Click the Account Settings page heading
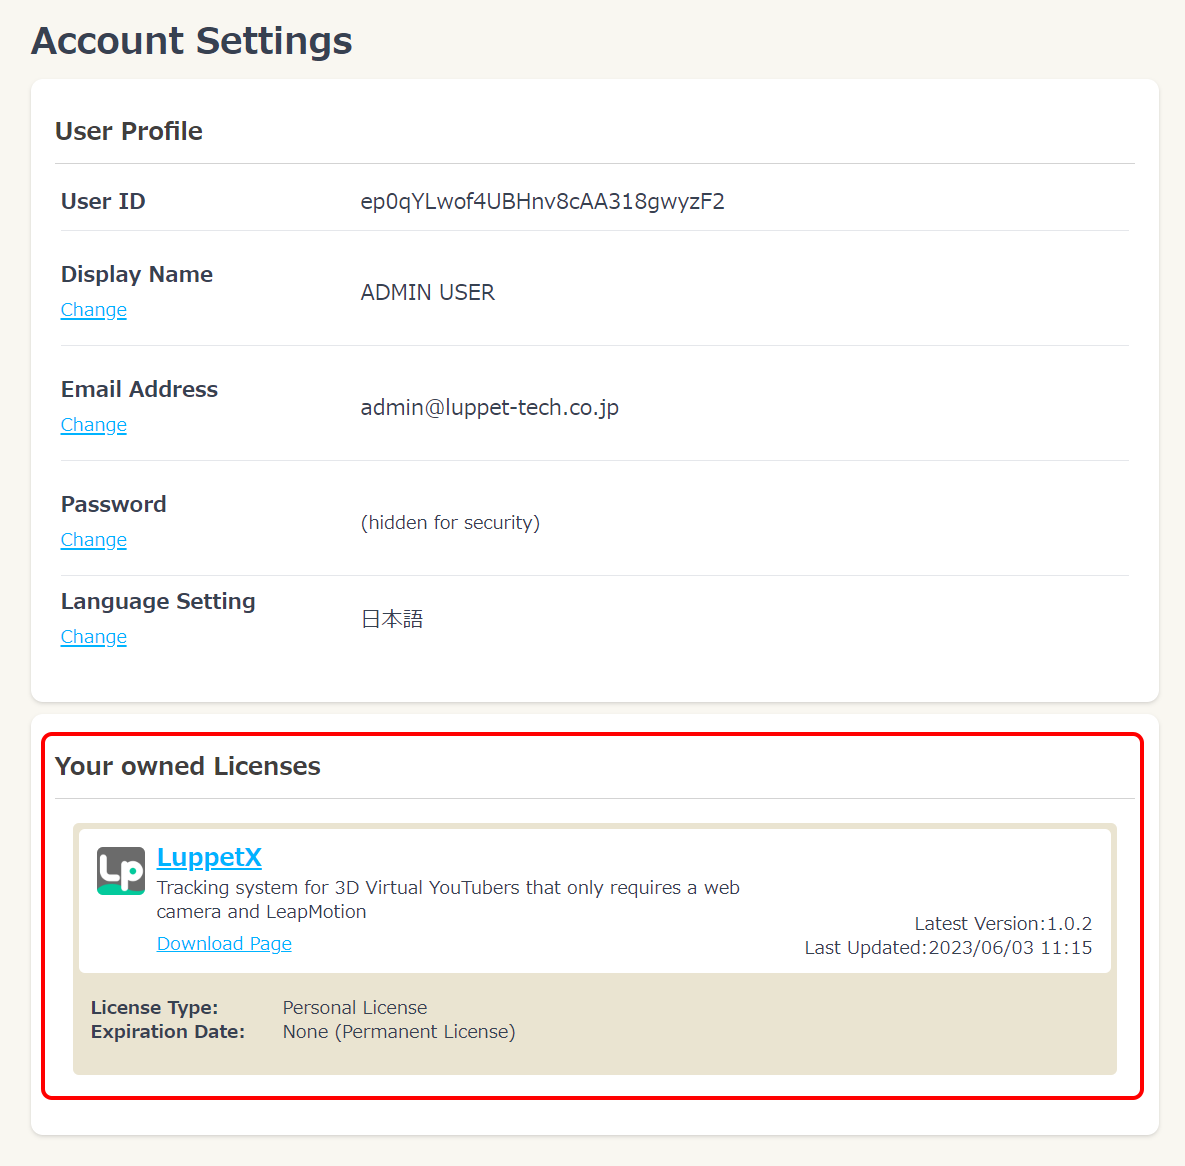Image resolution: width=1185 pixels, height=1166 pixels. (192, 41)
